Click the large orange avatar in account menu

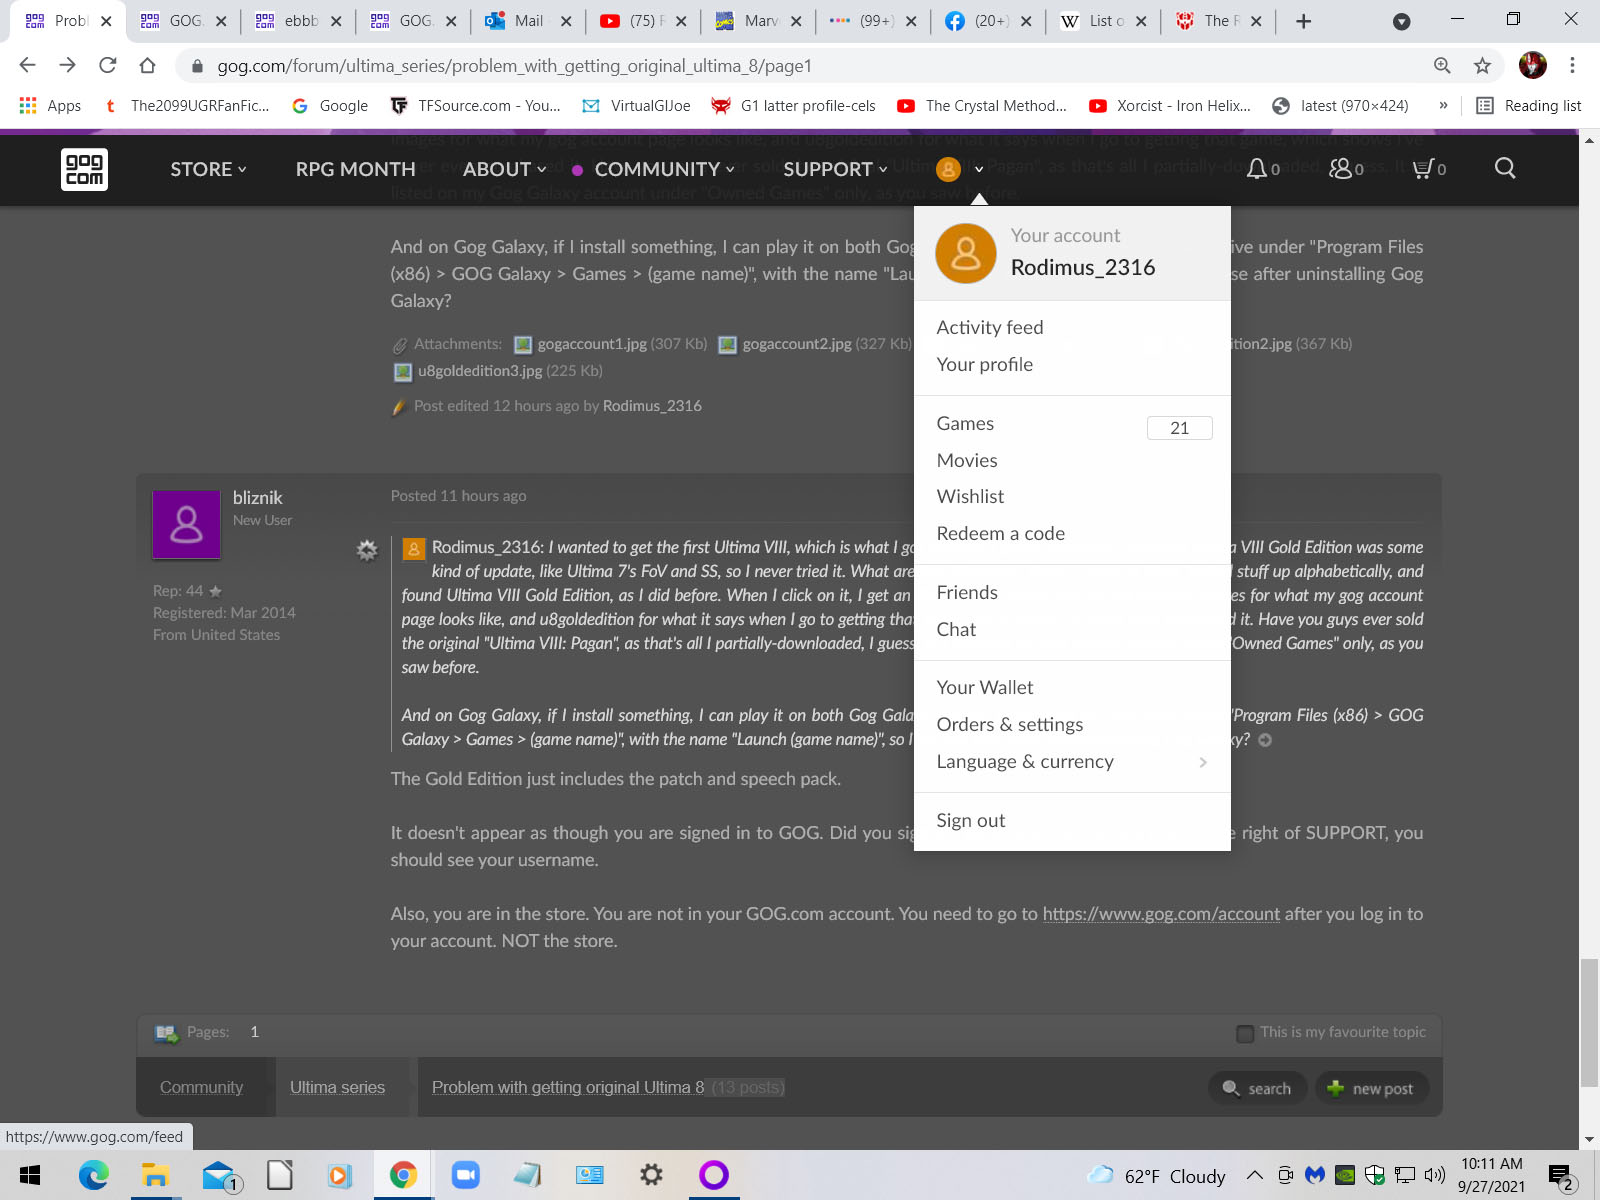click(x=966, y=253)
